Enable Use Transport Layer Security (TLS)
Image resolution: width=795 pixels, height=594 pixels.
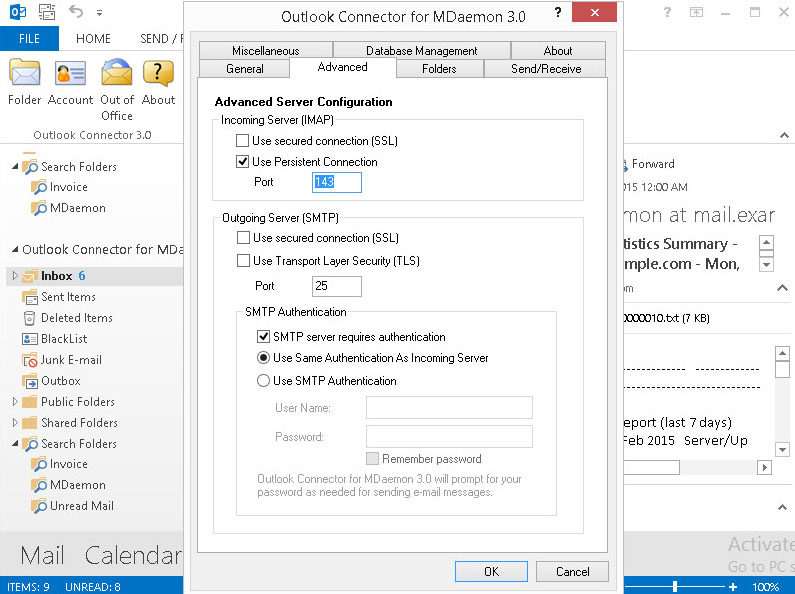pyautogui.click(x=243, y=261)
